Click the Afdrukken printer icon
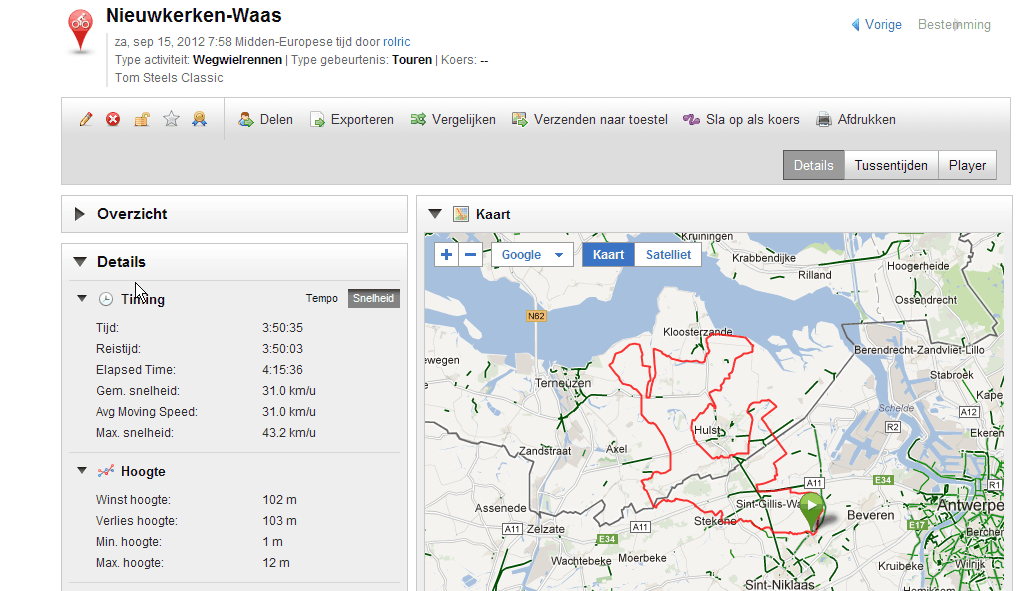This screenshot has height=591, width=1034. click(x=824, y=119)
